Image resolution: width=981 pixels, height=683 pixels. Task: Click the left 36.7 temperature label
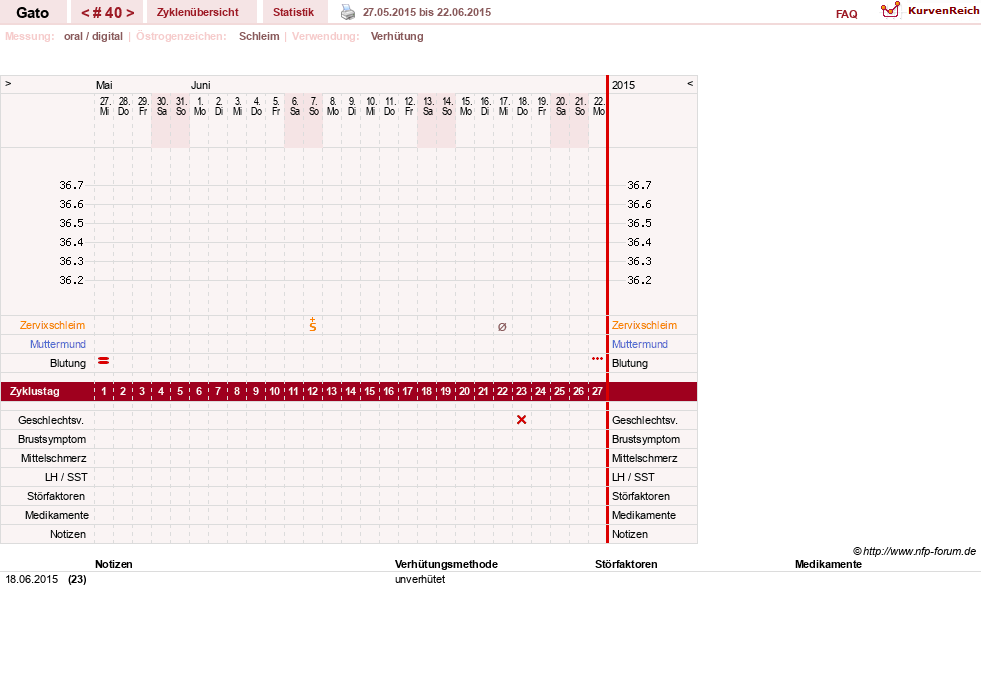71,185
